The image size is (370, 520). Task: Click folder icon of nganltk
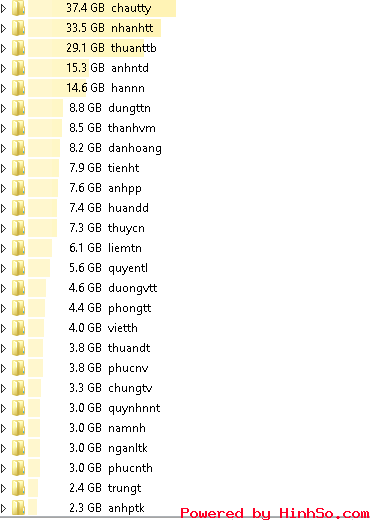tap(18, 448)
